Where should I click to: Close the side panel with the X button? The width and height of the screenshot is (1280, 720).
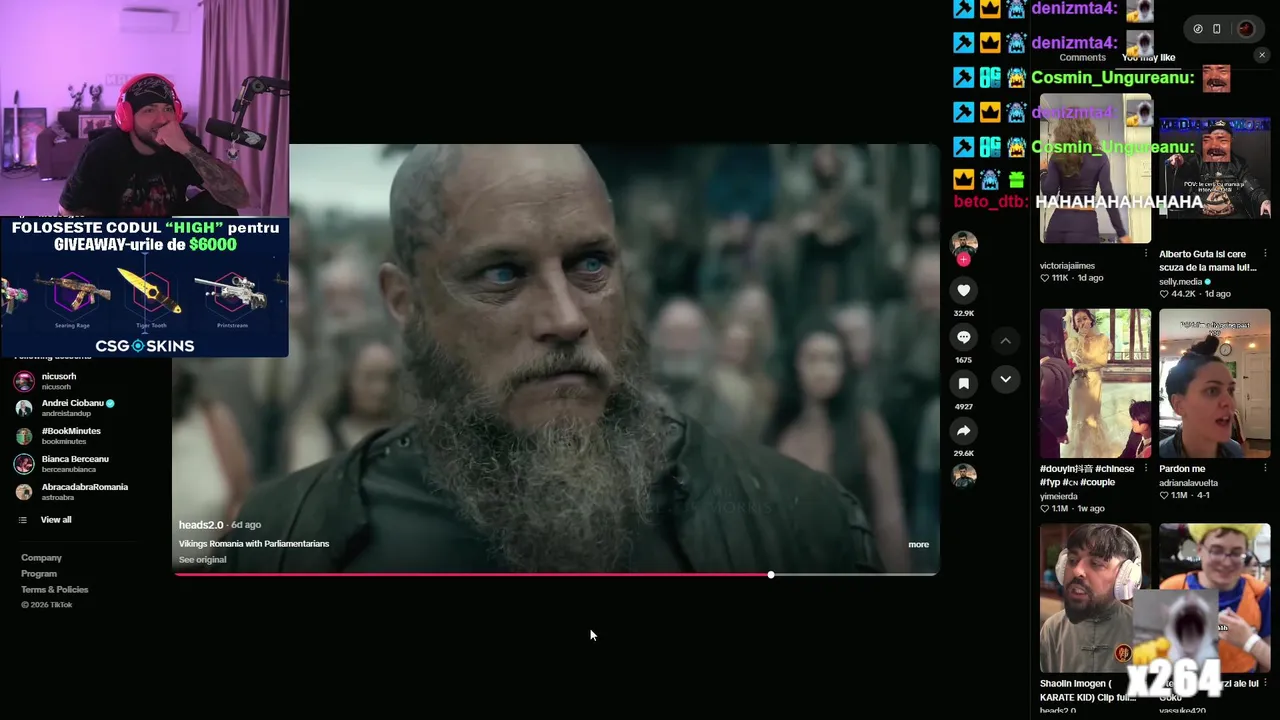tap(1261, 55)
